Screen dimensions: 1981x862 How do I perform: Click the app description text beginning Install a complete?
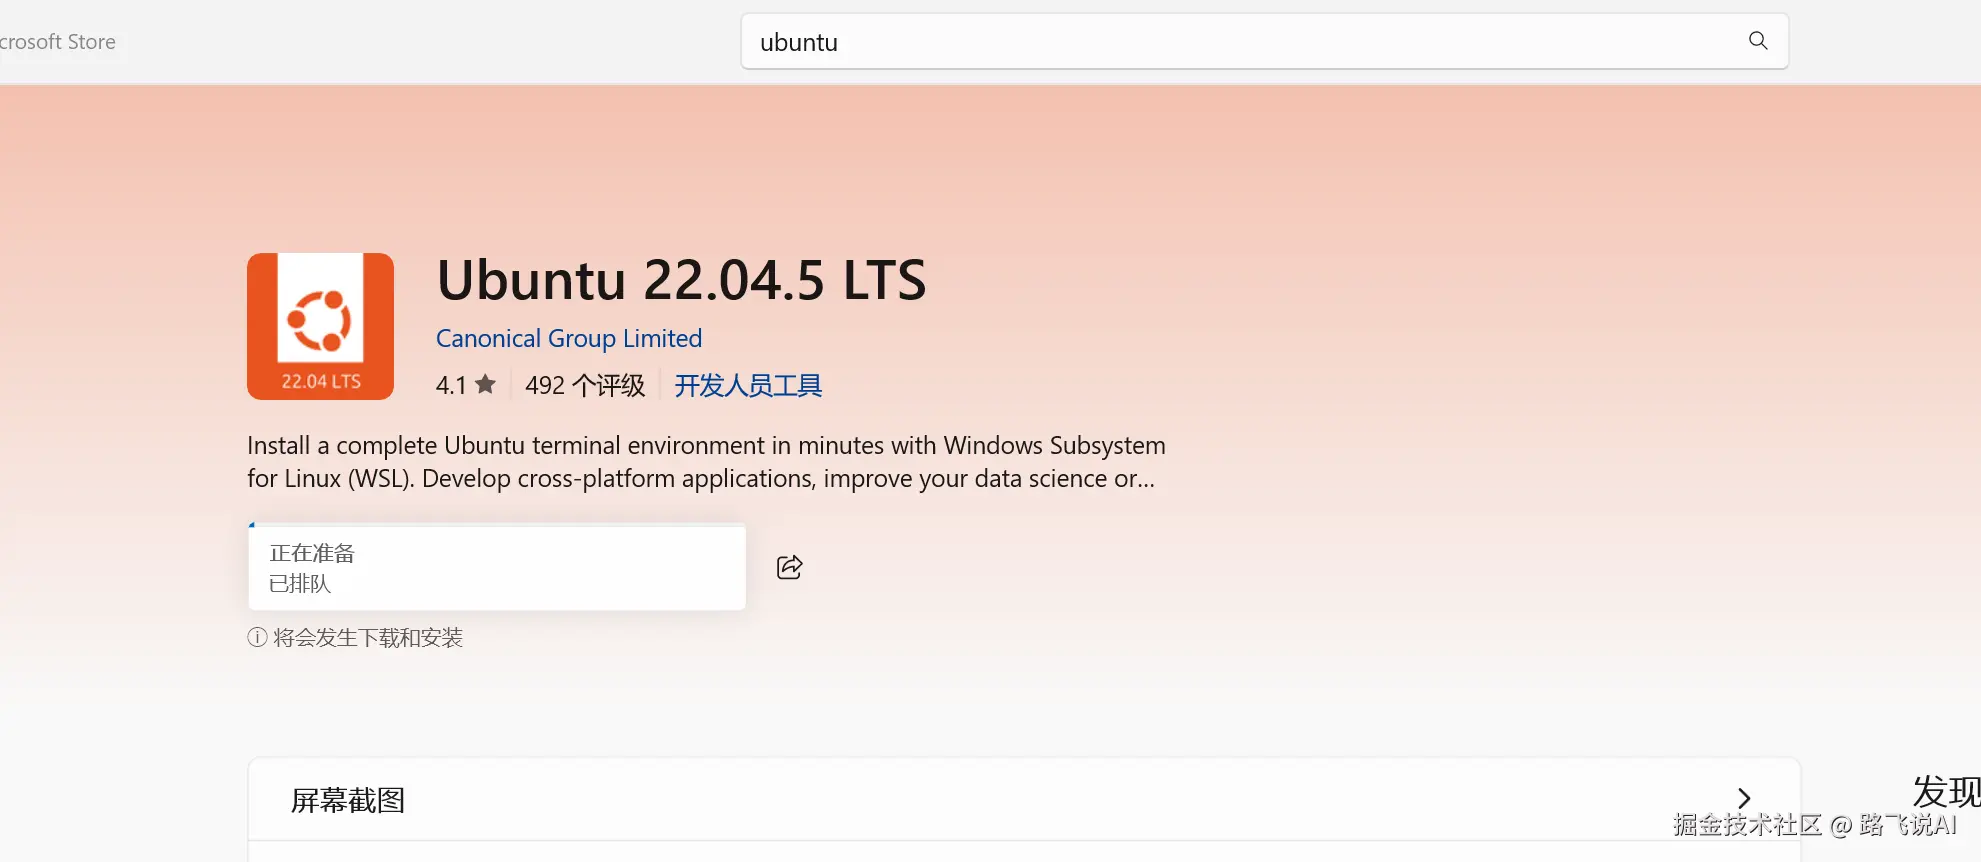[x=706, y=462]
